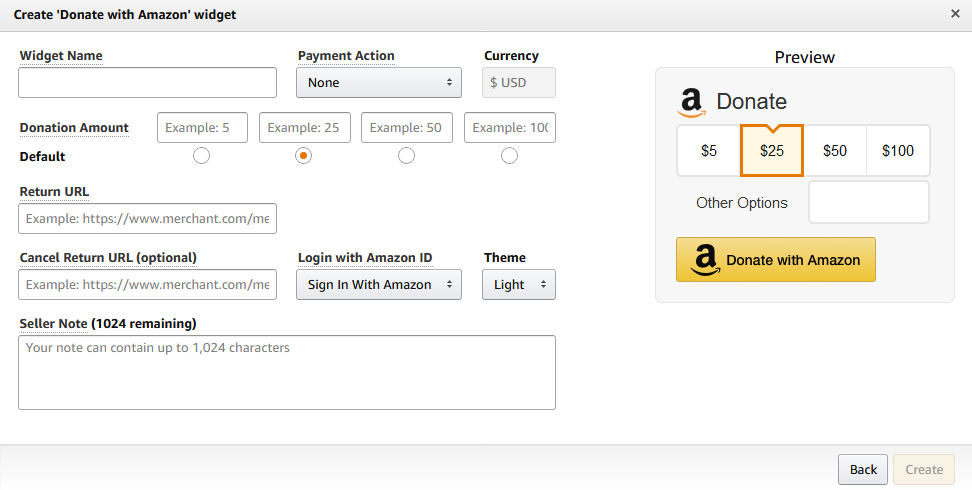
Task: Pick the $5 amount in the preview
Action: tap(708, 151)
